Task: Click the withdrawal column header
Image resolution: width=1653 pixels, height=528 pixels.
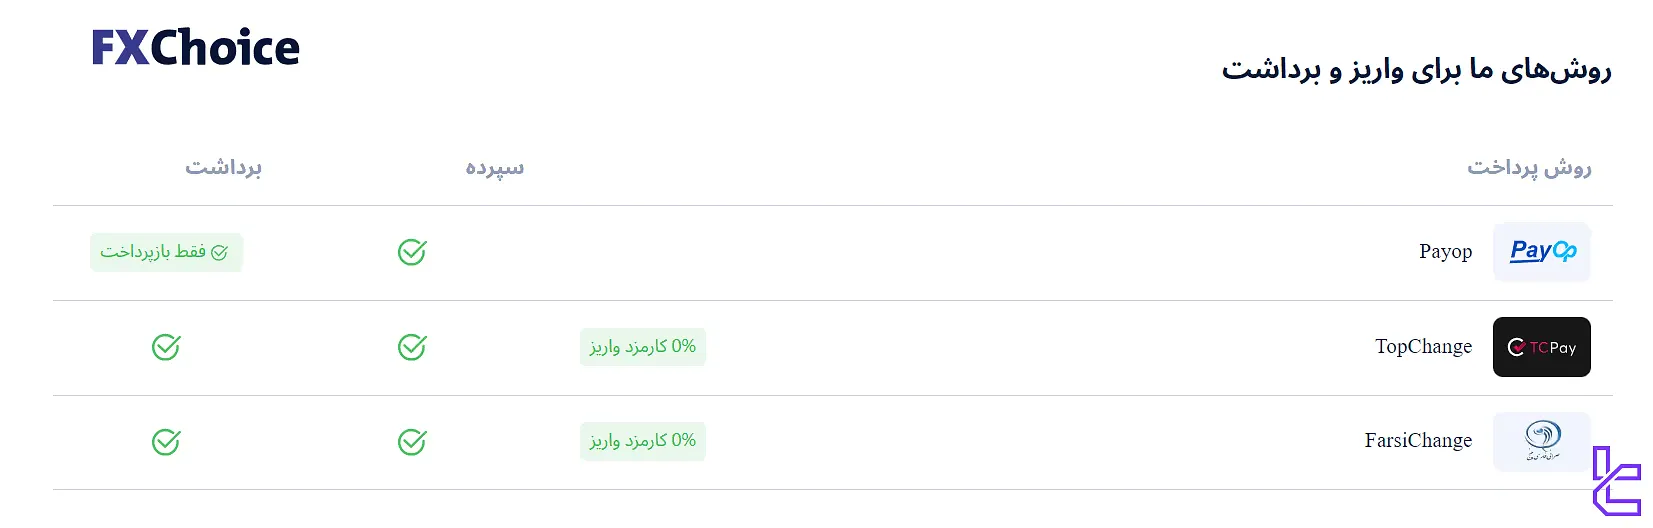Action: tap(223, 167)
